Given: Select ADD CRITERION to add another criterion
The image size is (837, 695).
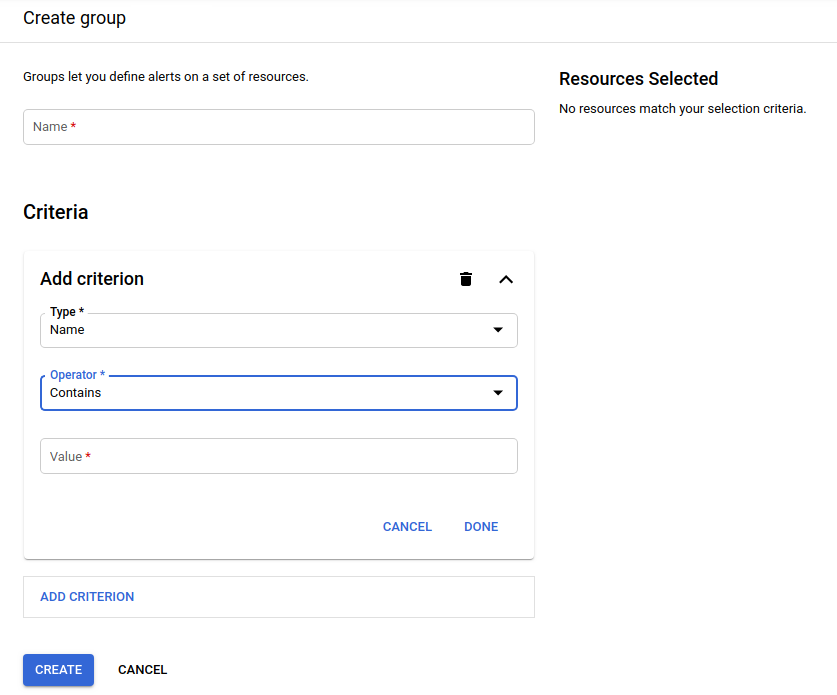Looking at the screenshot, I should [87, 596].
